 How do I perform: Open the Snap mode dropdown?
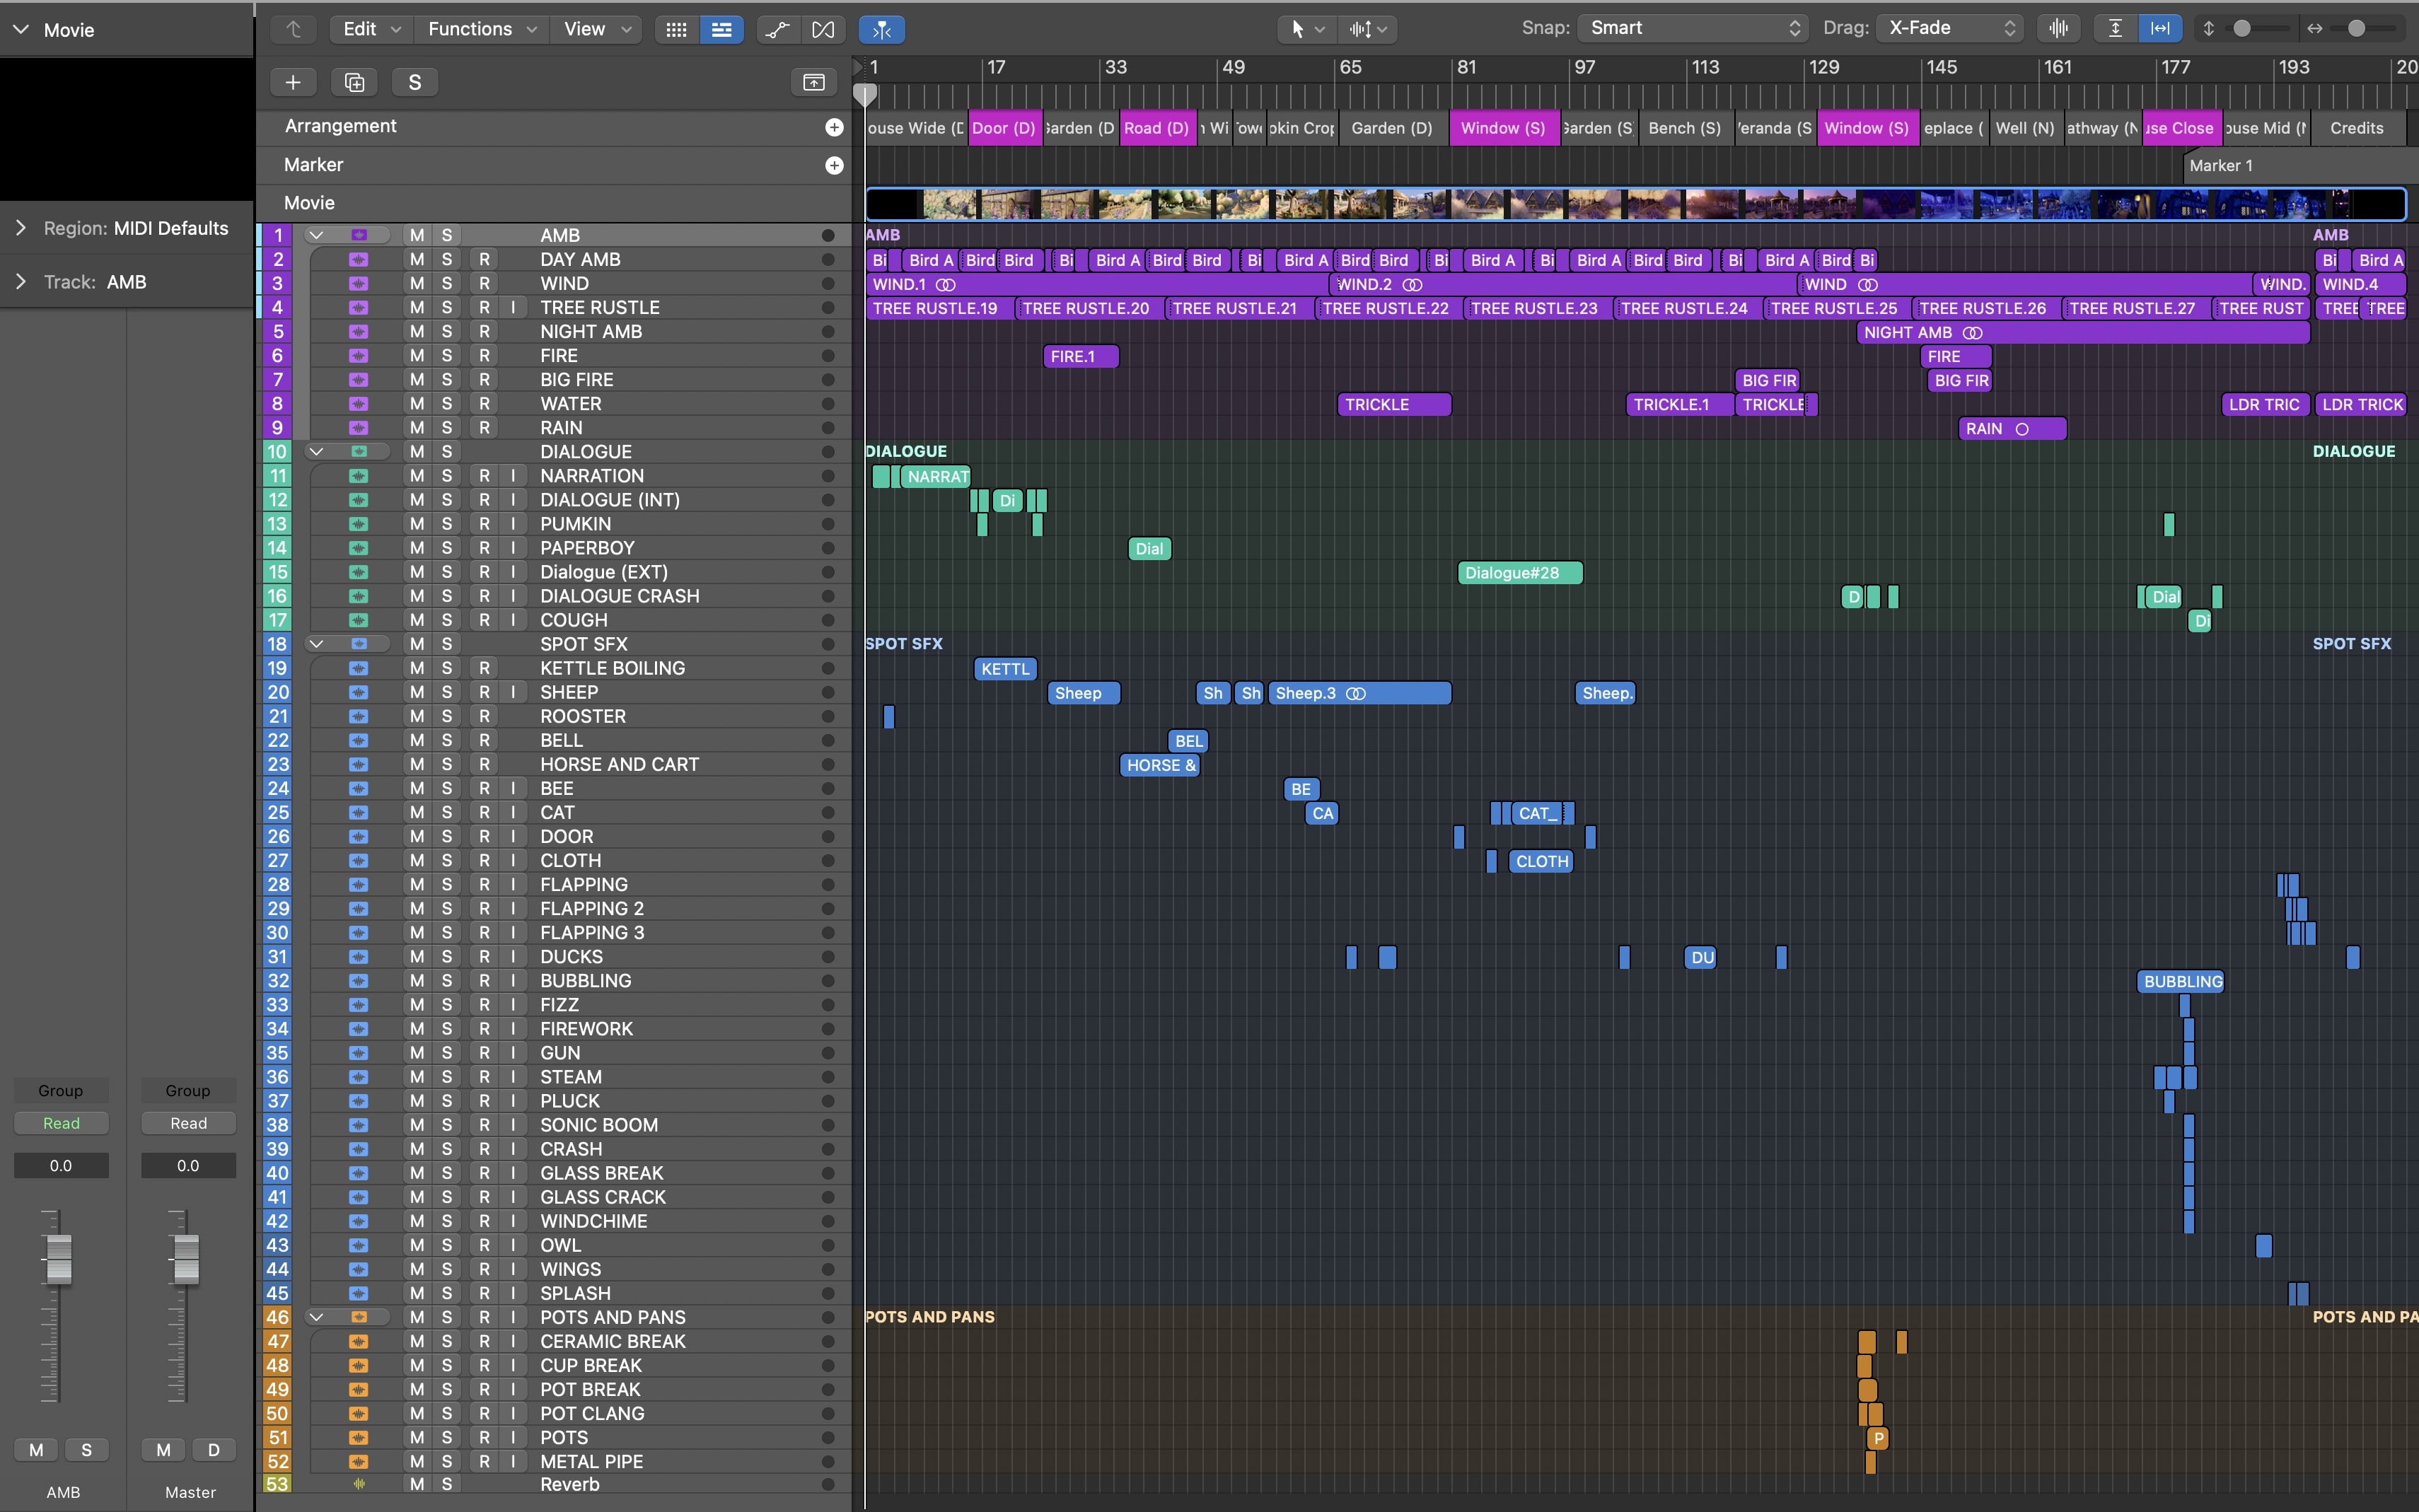[x=1692, y=28]
